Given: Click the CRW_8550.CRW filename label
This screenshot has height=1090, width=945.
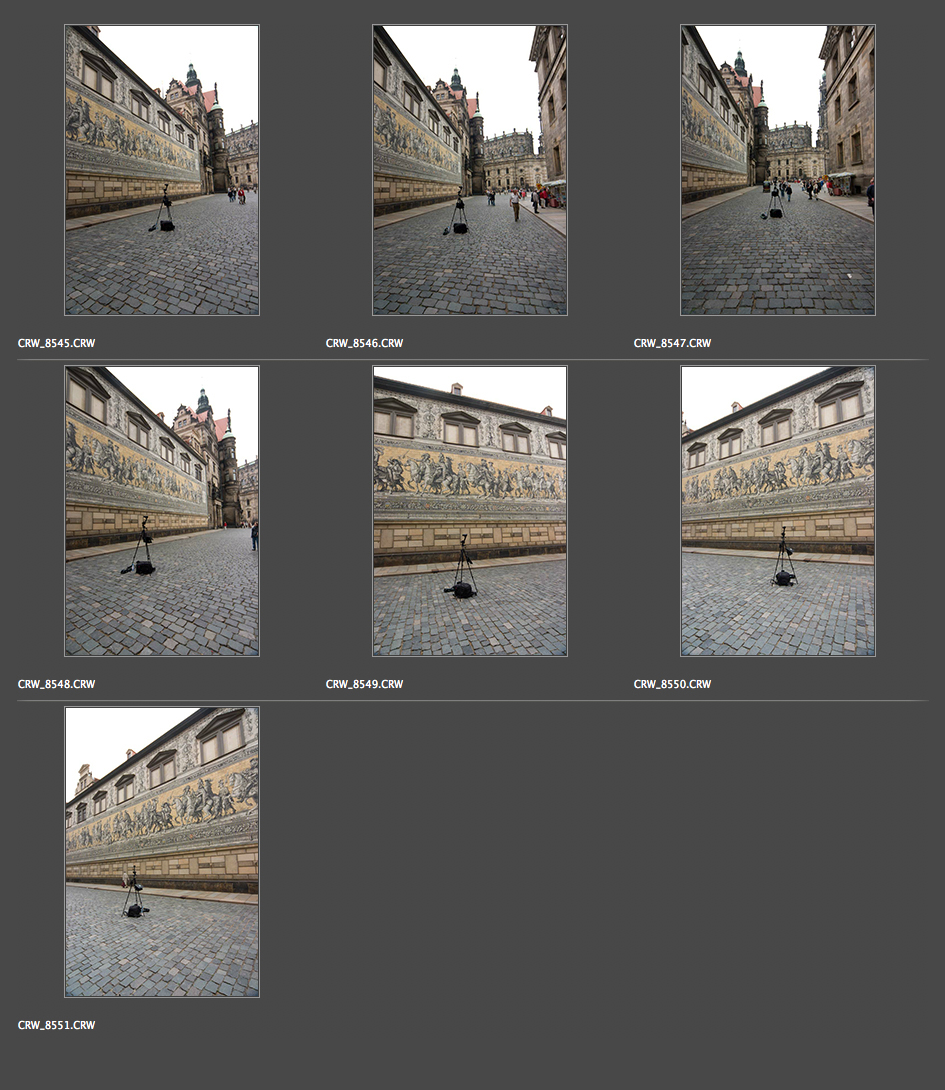Looking at the screenshot, I should [672, 684].
